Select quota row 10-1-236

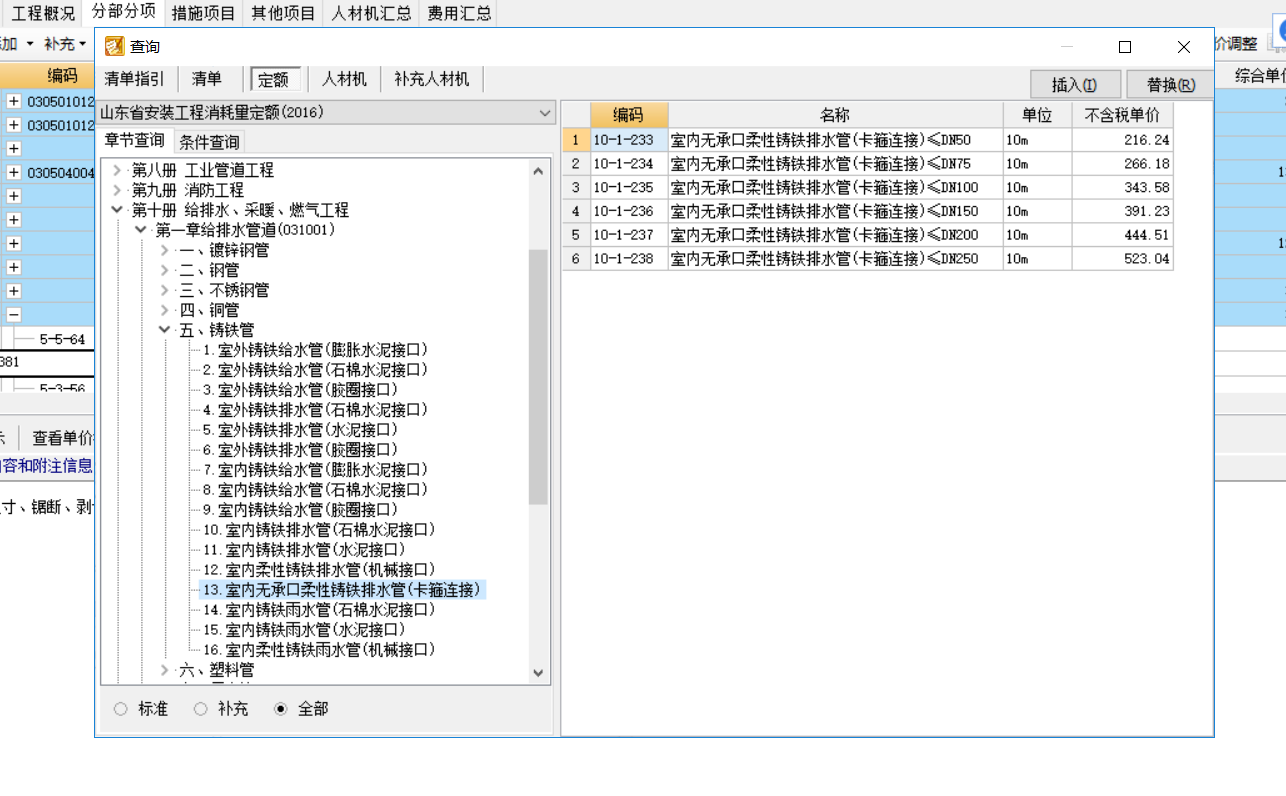(x=868, y=211)
